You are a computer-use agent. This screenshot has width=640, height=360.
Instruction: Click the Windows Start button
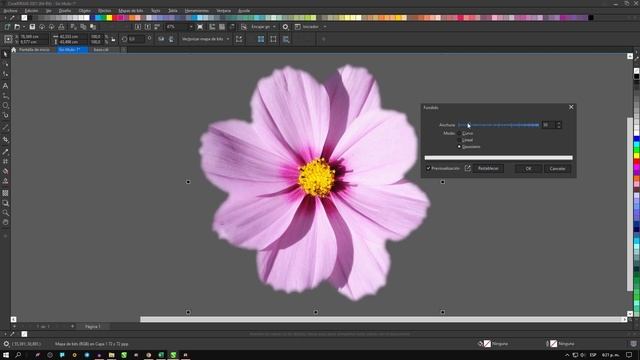point(6,355)
